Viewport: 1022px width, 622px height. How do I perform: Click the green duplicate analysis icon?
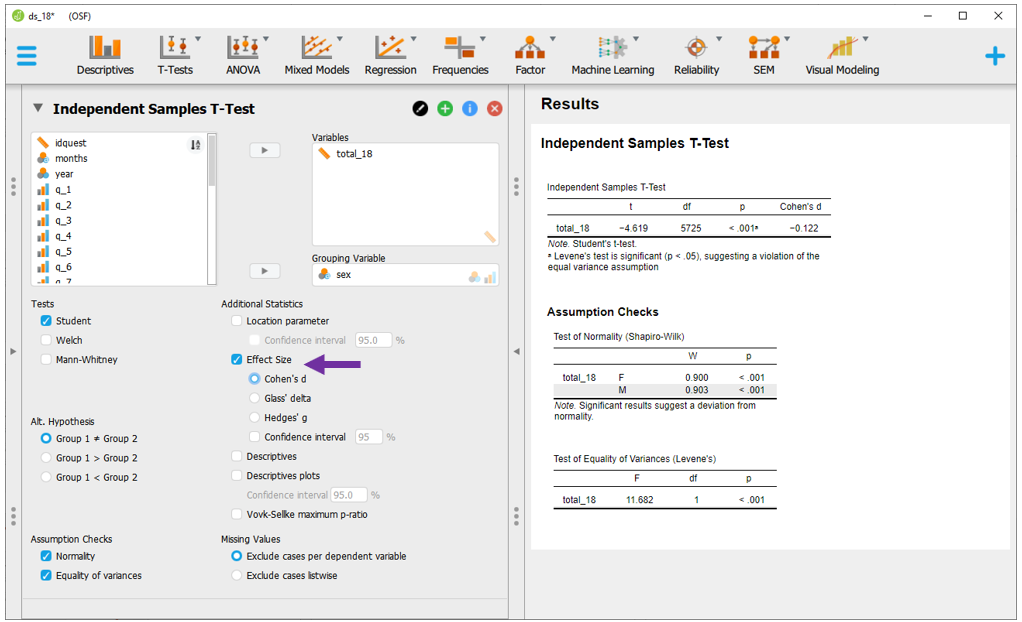[445, 108]
